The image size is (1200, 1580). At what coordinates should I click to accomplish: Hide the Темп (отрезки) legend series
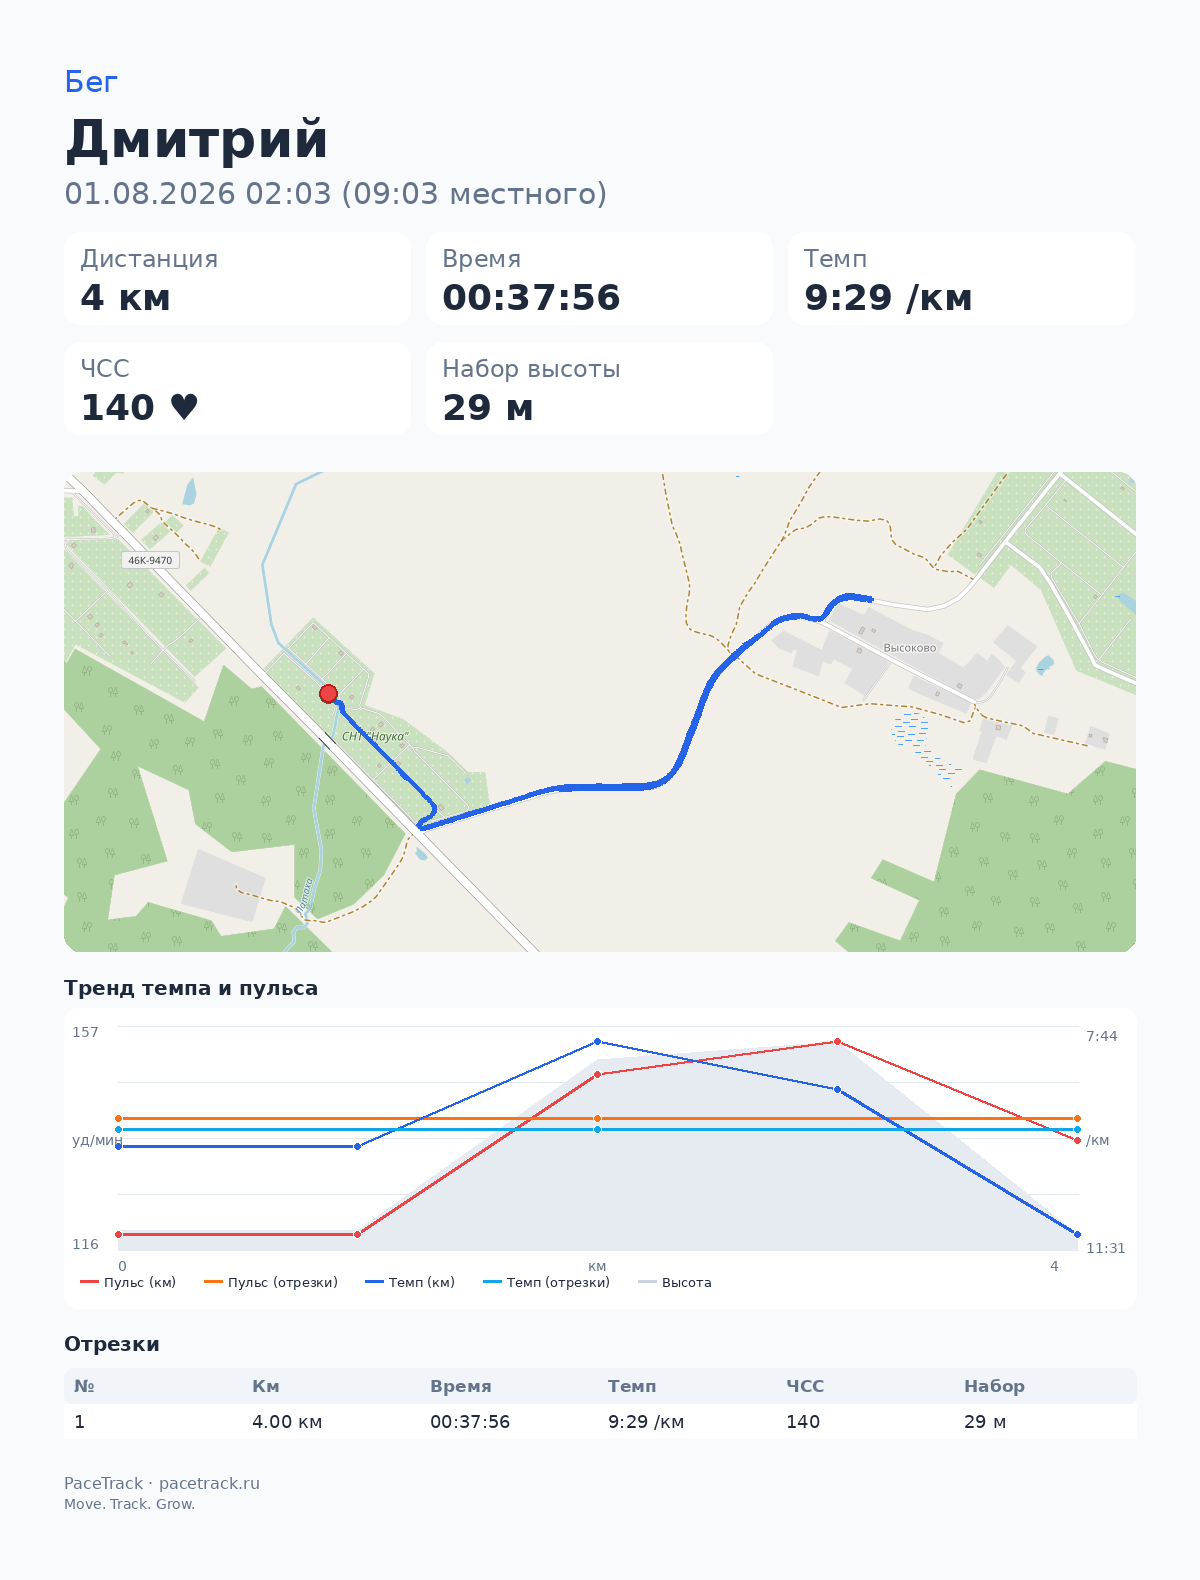[x=546, y=1282]
